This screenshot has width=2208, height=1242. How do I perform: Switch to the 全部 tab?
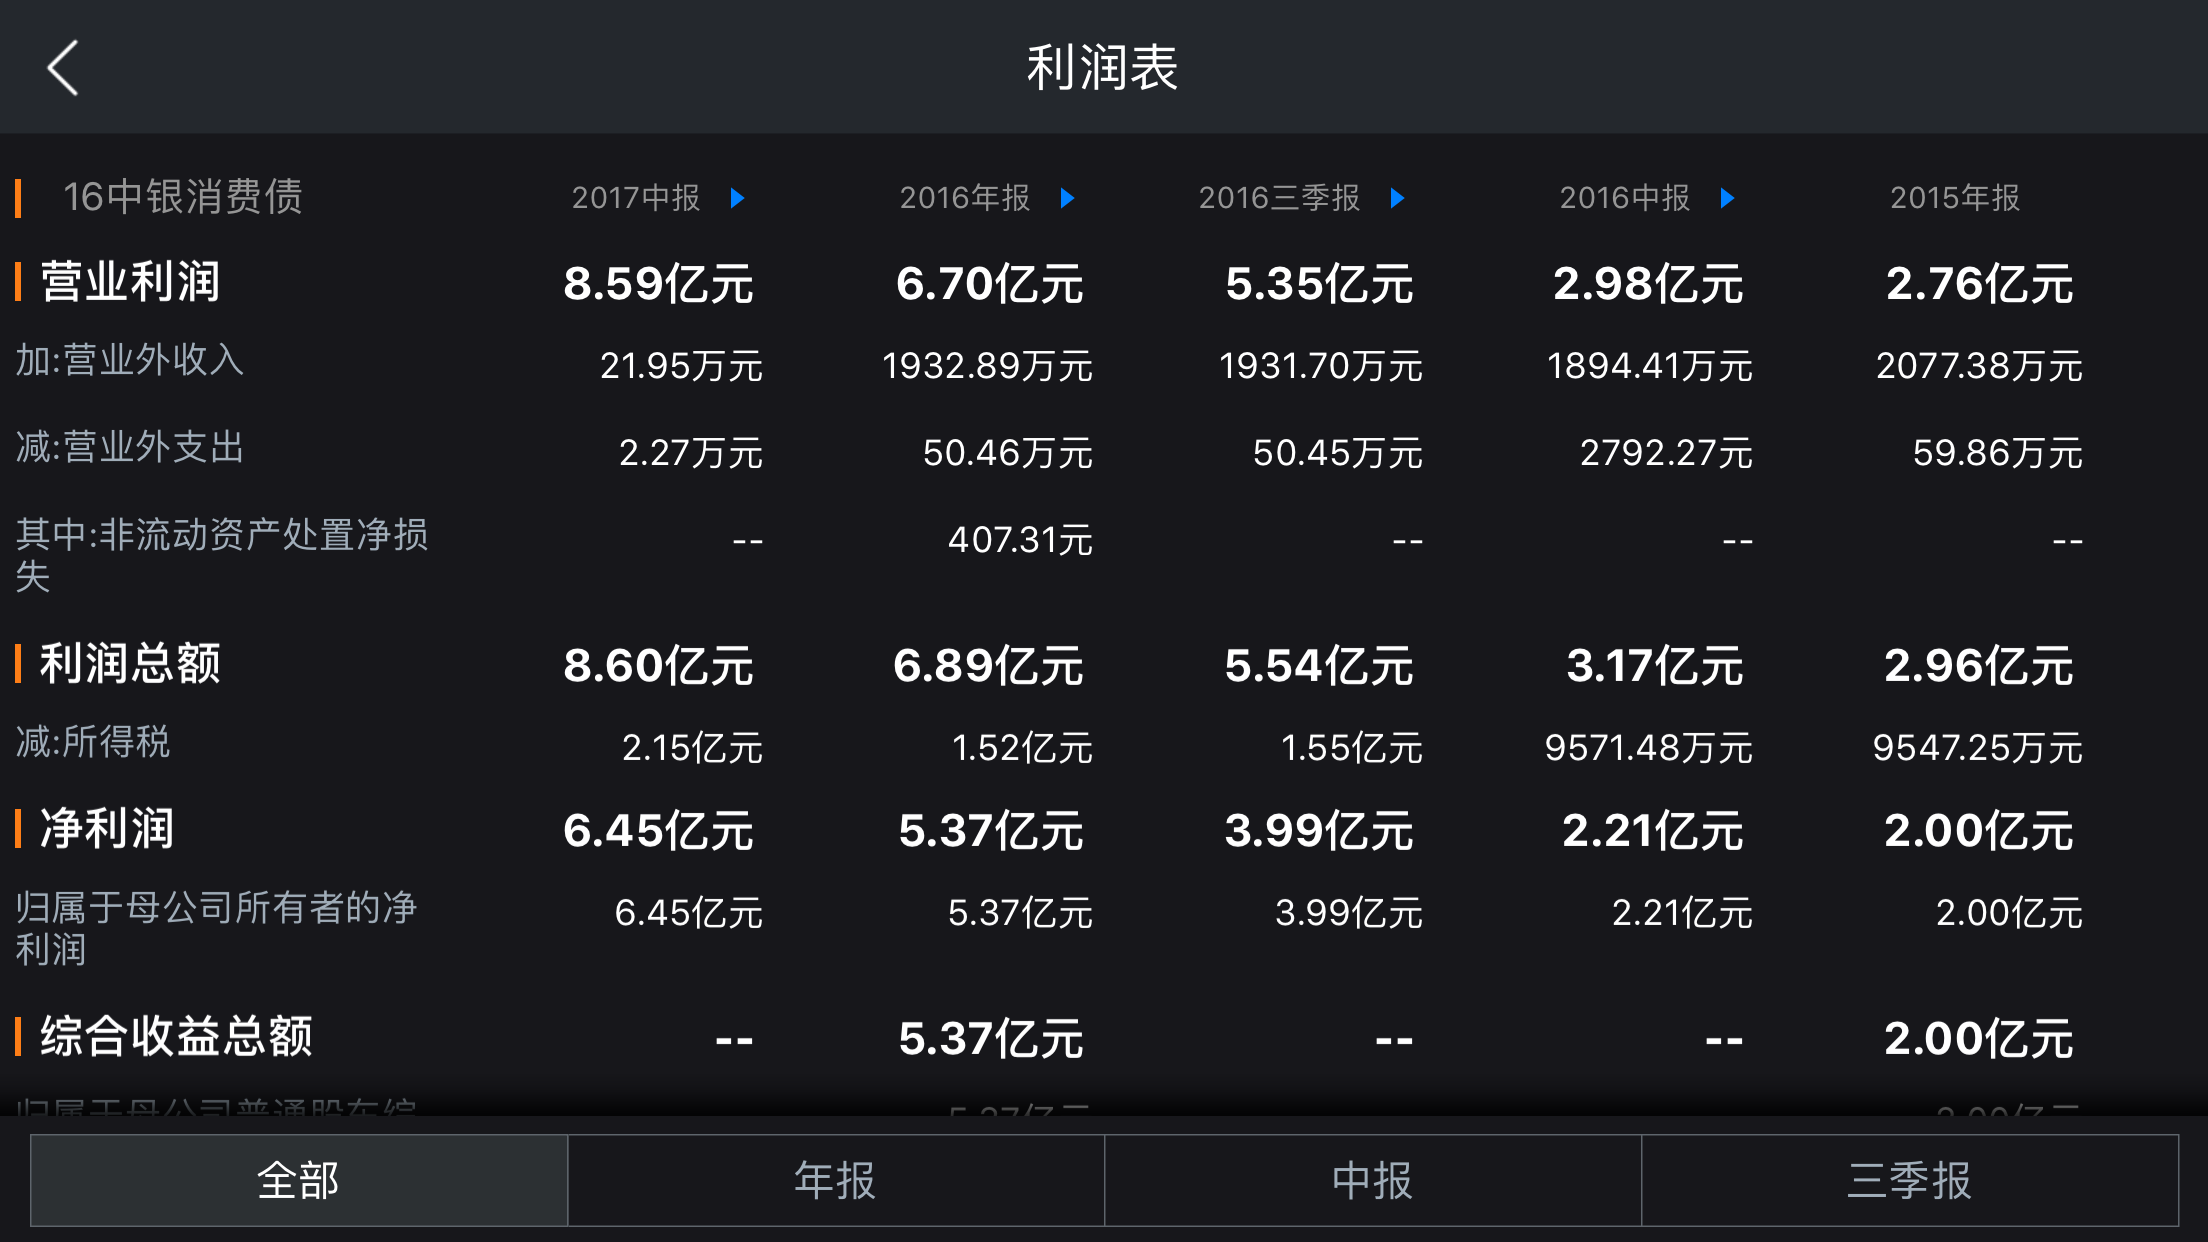[x=299, y=1180]
